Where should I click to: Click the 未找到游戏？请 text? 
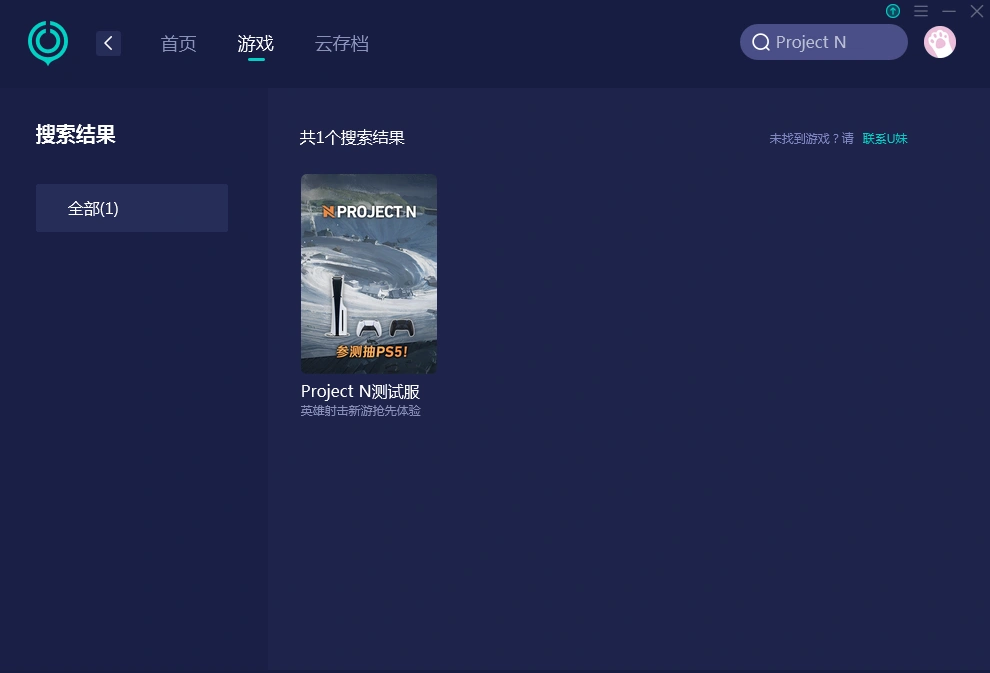point(811,138)
